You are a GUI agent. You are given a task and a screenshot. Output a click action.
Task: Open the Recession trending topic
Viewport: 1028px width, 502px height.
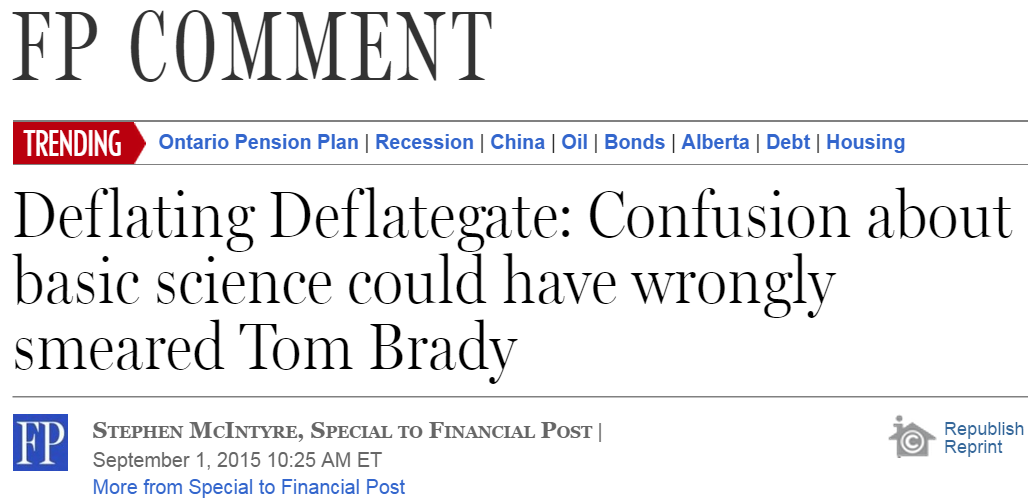pyautogui.click(x=424, y=142)
